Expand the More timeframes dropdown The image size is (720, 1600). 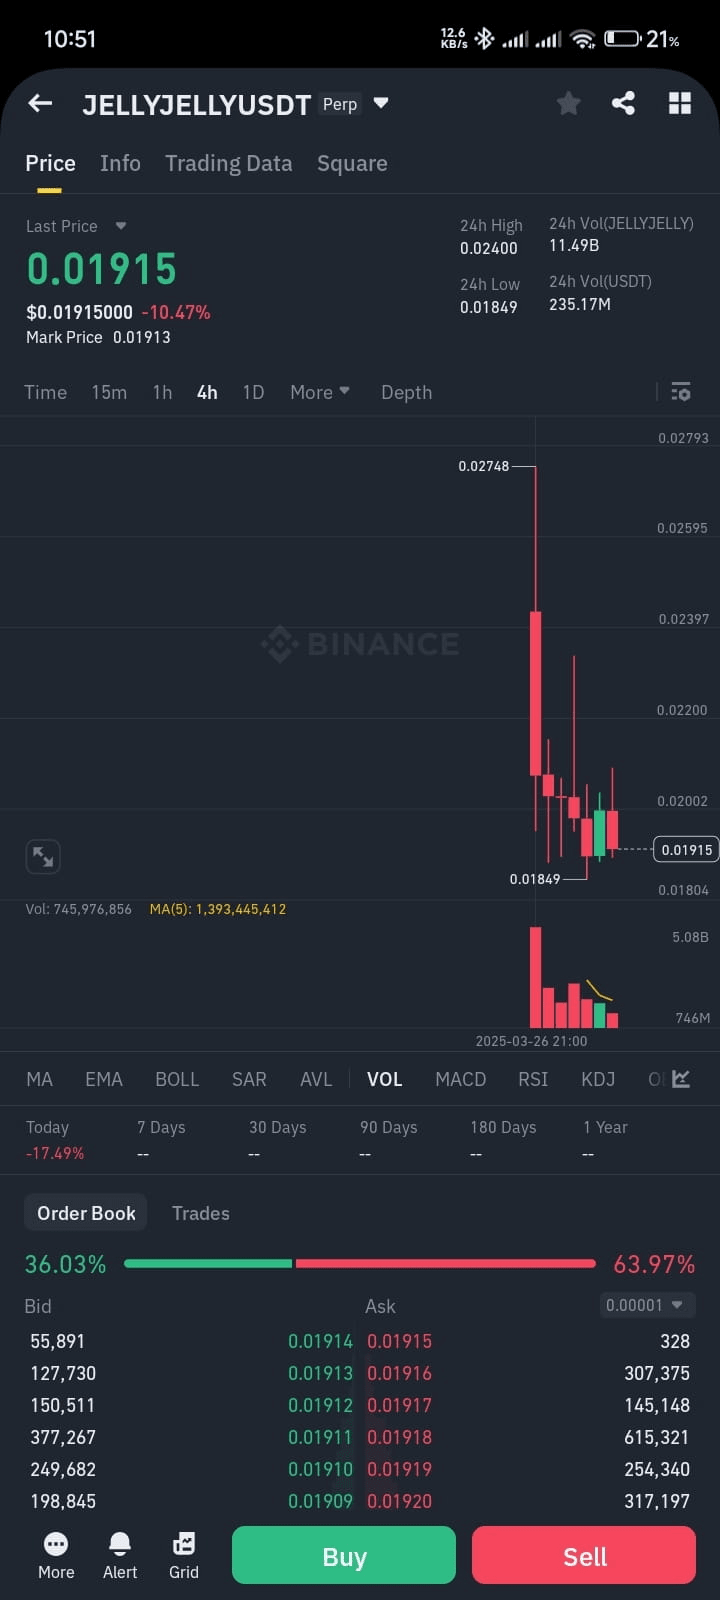pyautogui.click(x=319, y=392)
